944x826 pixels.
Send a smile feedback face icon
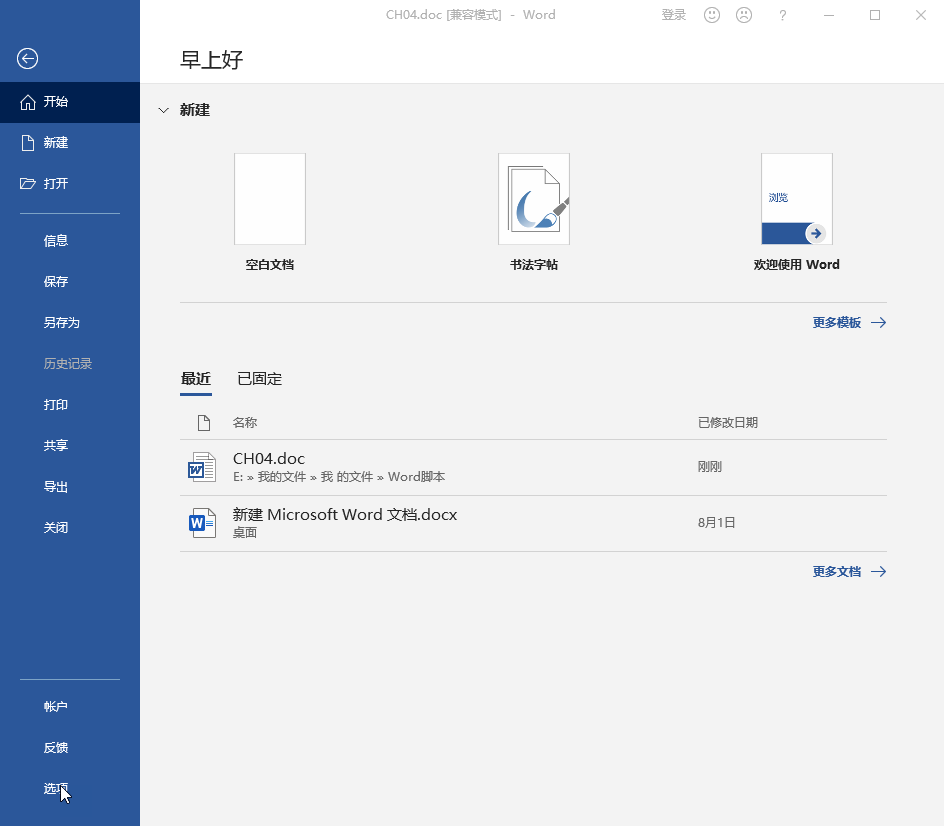click(712, 15)
